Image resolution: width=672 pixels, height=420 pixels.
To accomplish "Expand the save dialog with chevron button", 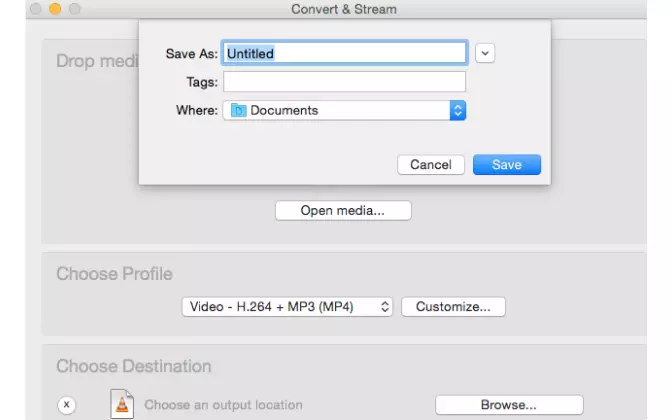I will tap(485, 53).
